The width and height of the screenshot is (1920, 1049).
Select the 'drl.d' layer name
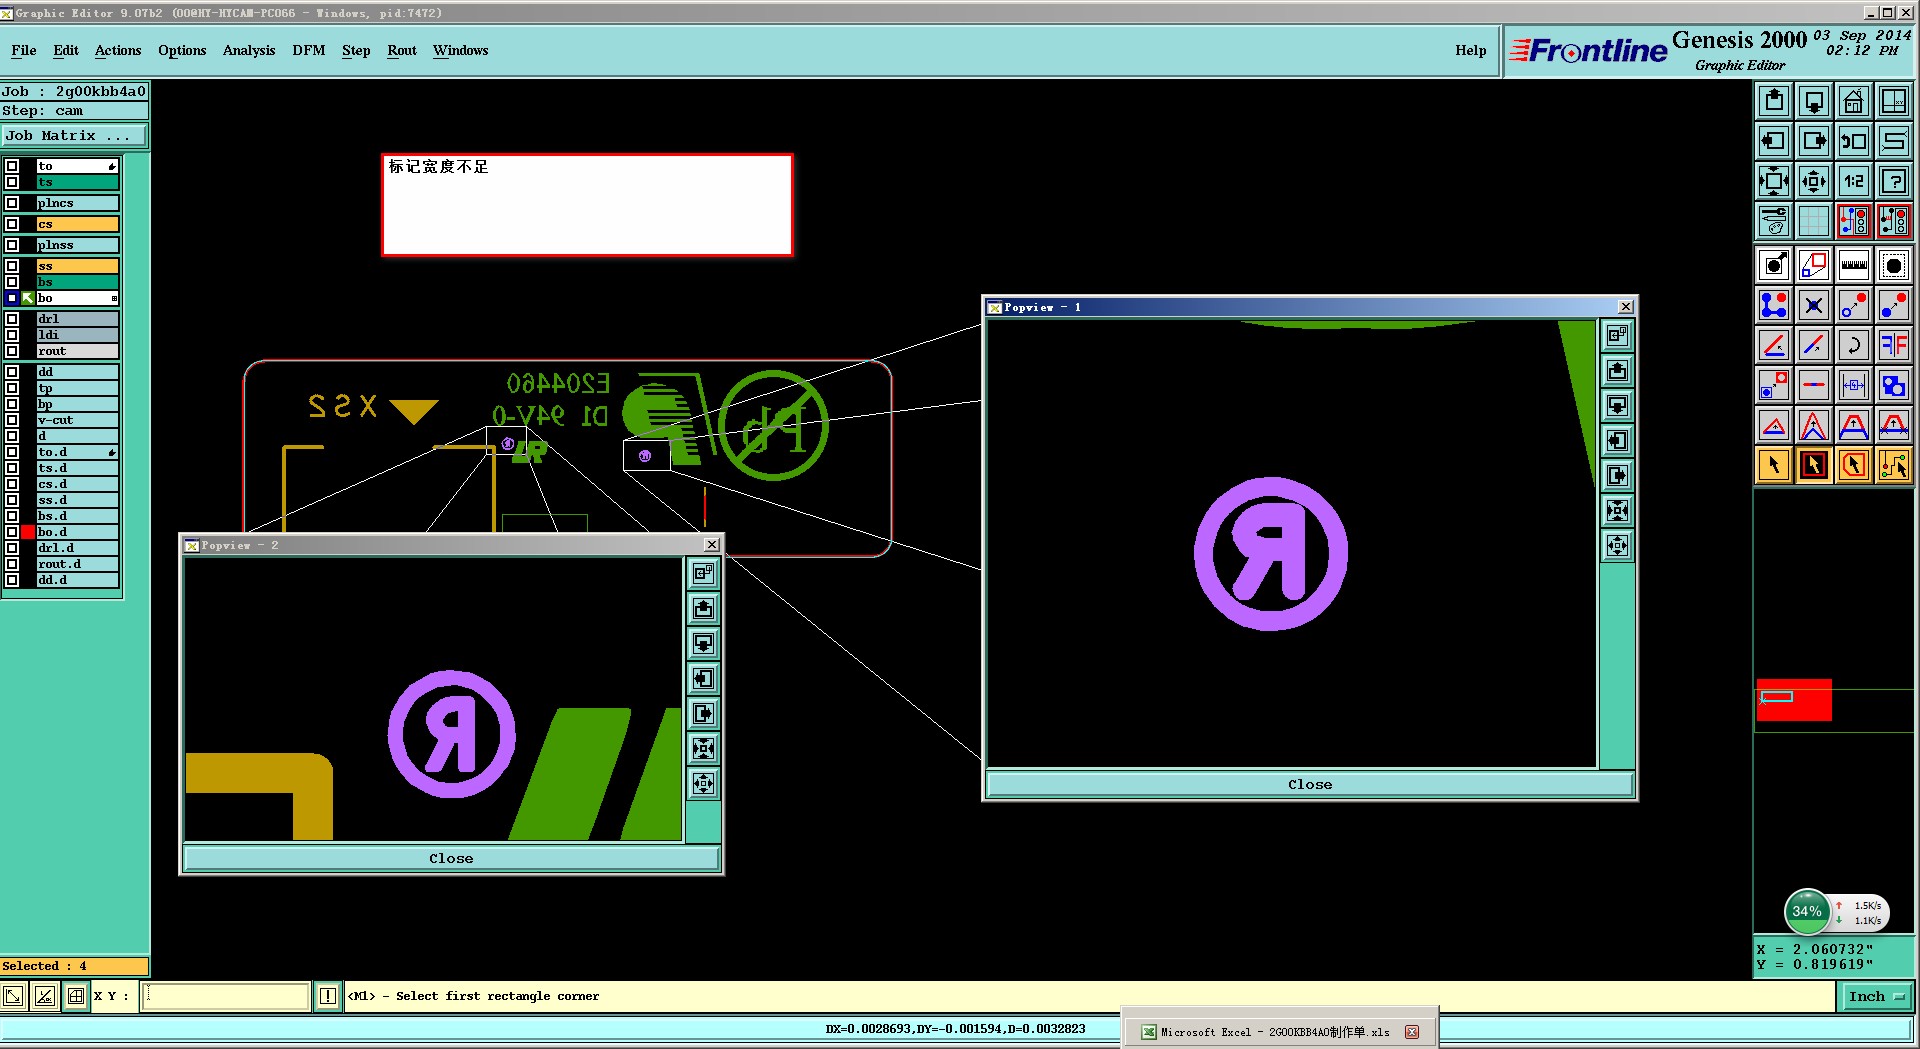[x=77, y=548]
